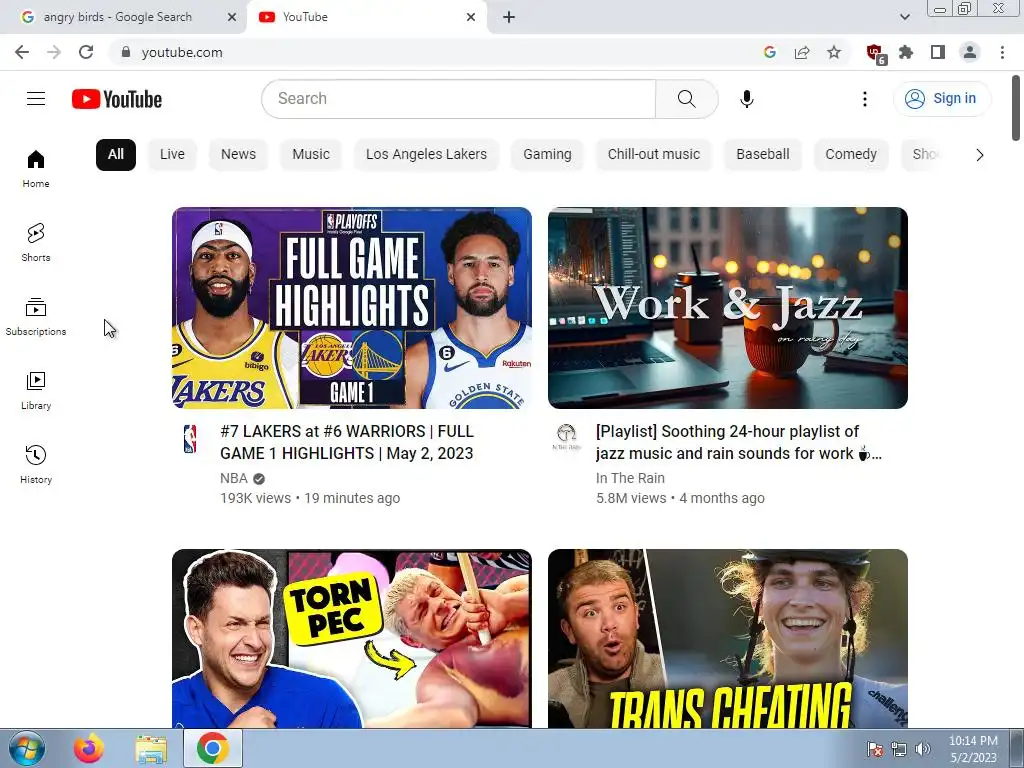This screenshot has height=768, width=1024.
Task: Play the Work & Jazz thumbnail
Action: (x=728, y=308)
